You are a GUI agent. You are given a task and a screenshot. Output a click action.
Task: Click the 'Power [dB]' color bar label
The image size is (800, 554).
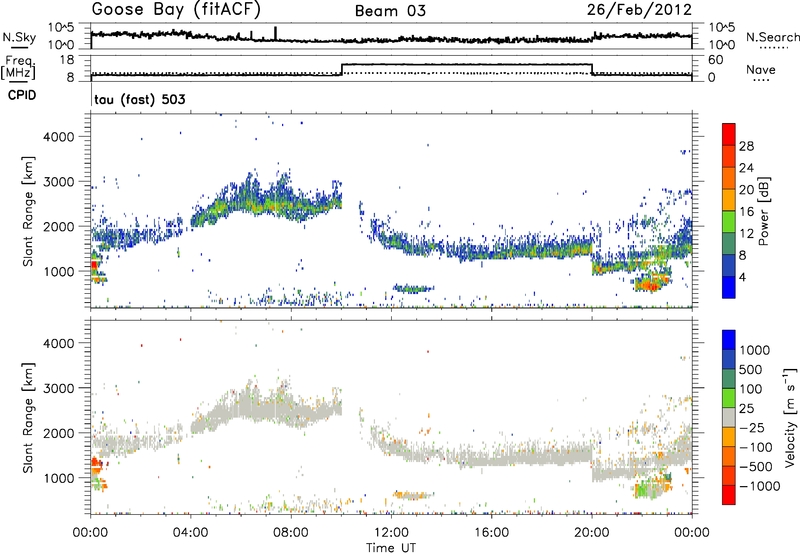763,211
